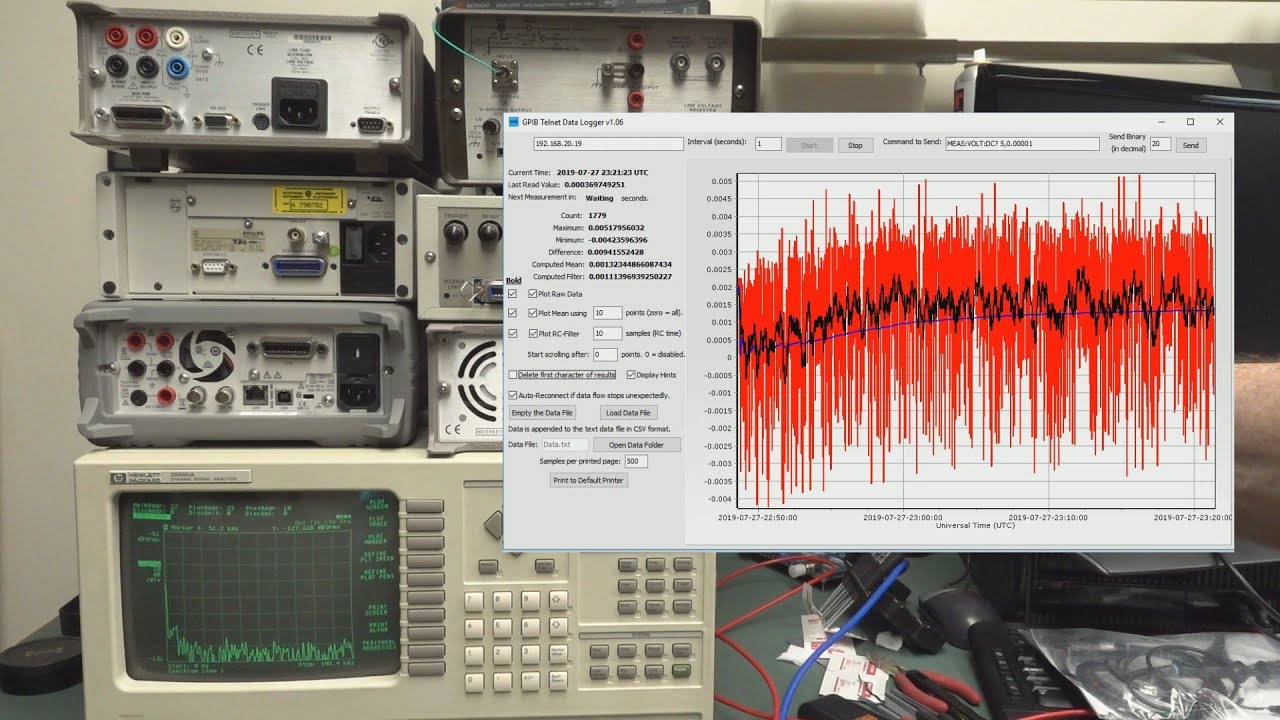Click inside the voltage plot graph area
Viewport: 1280px width, 720px height.
click(x=976, y=342)
